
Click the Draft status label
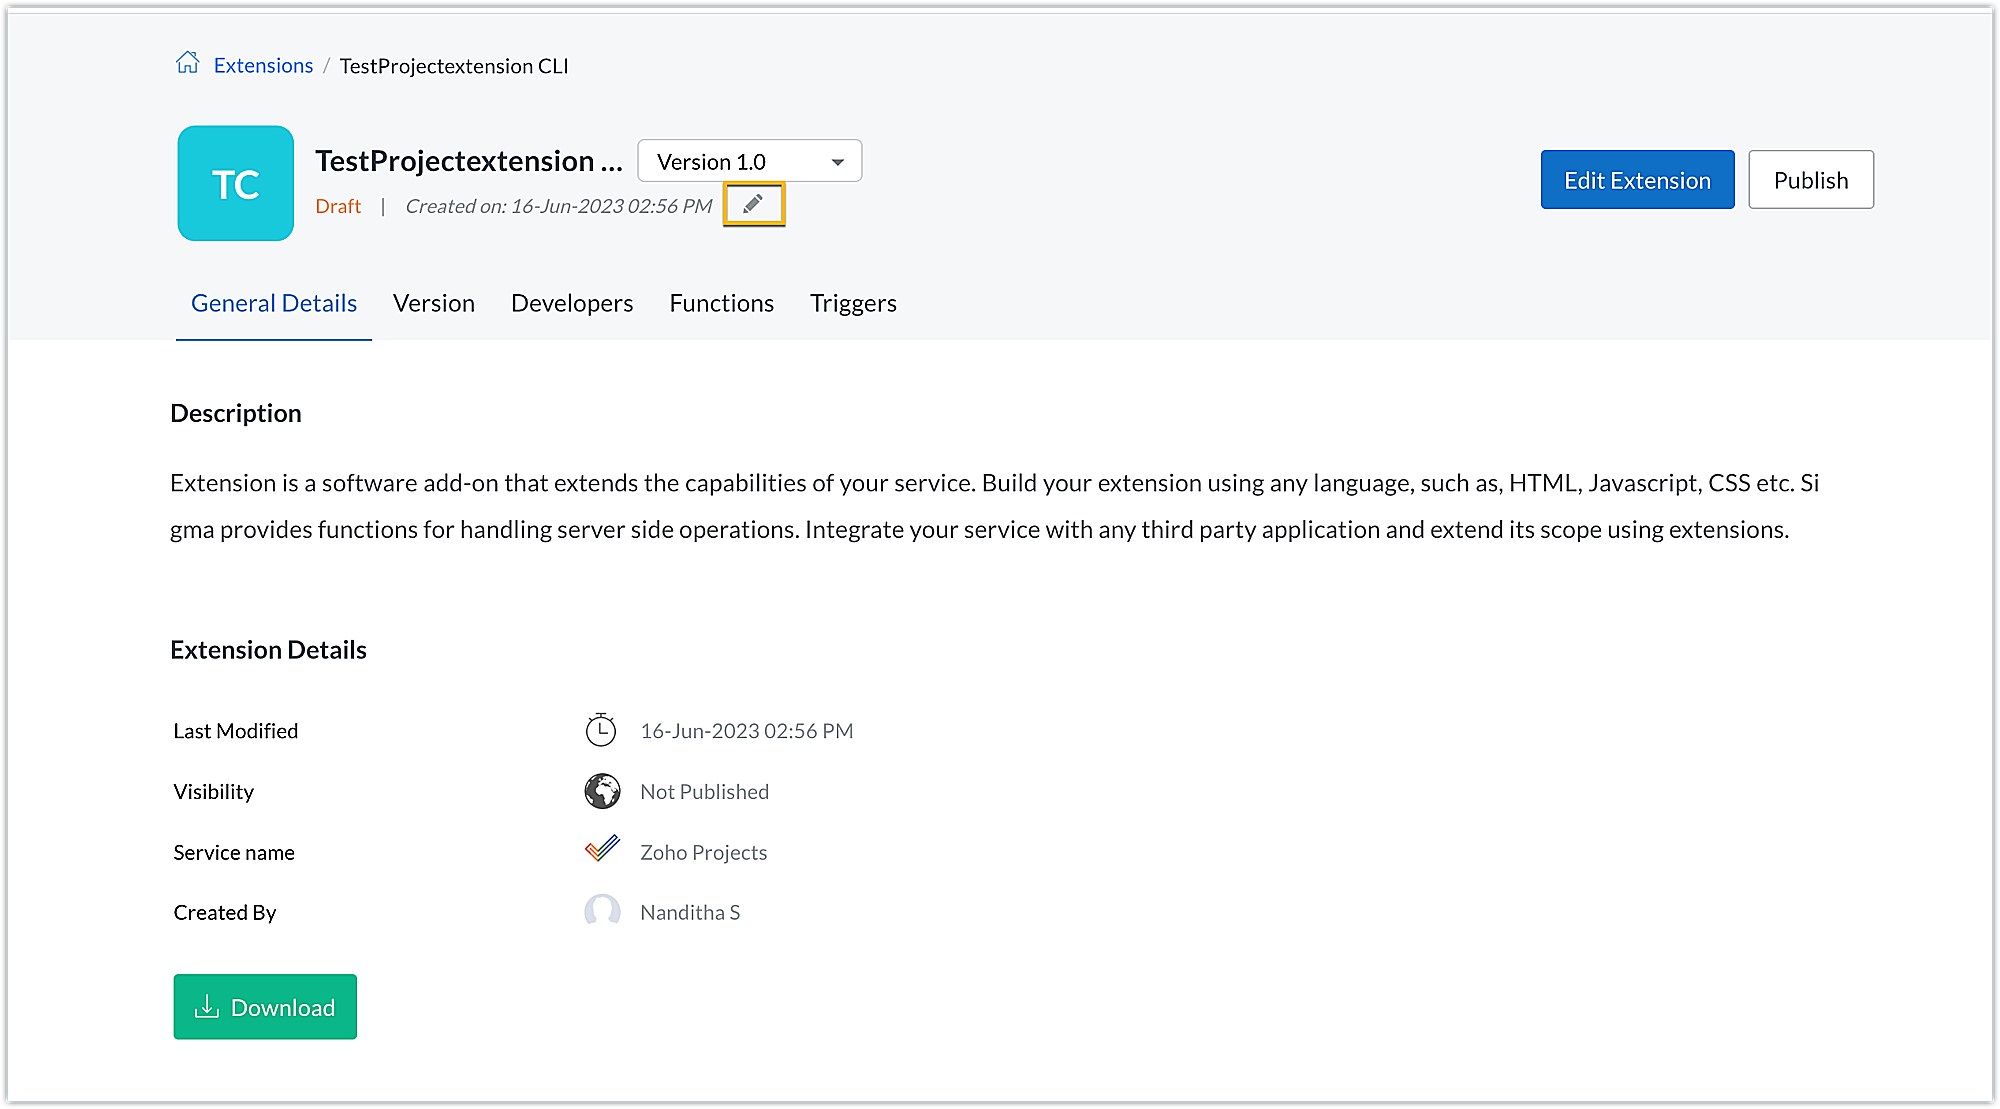tap(338, 206)
